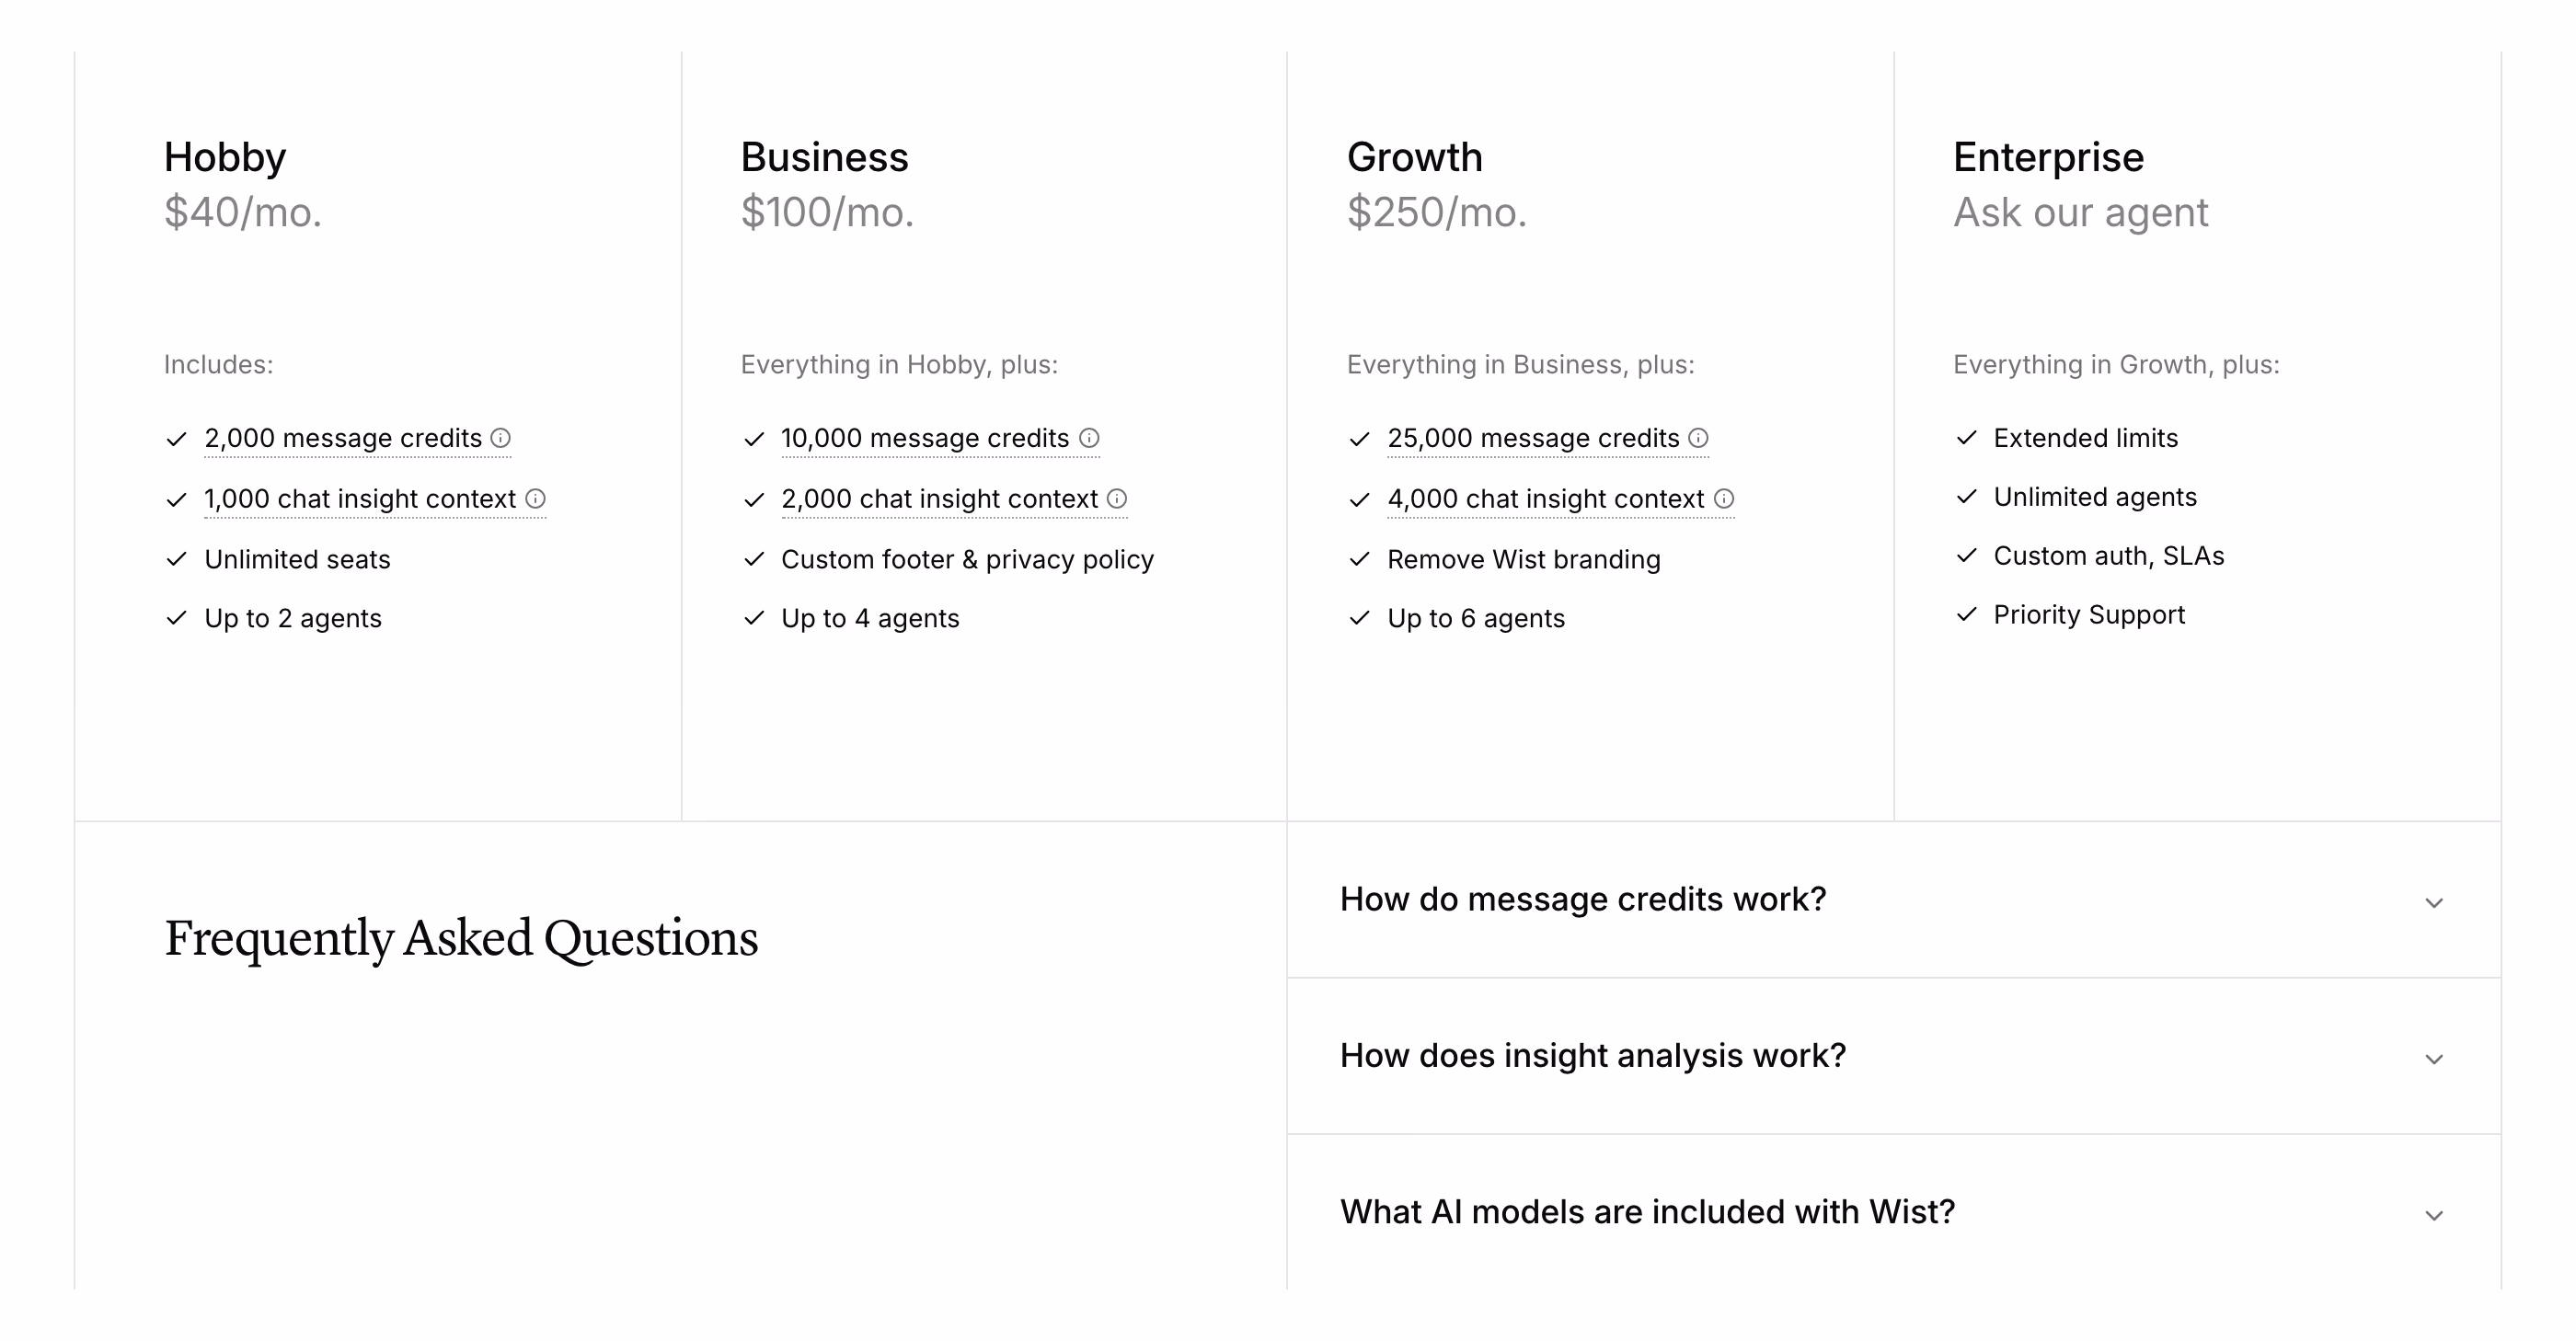This screenshot has height=1341, width=2576.
Task: Click info icon beside 1,000 chat insight context
Action: click(x=536, y=498)
